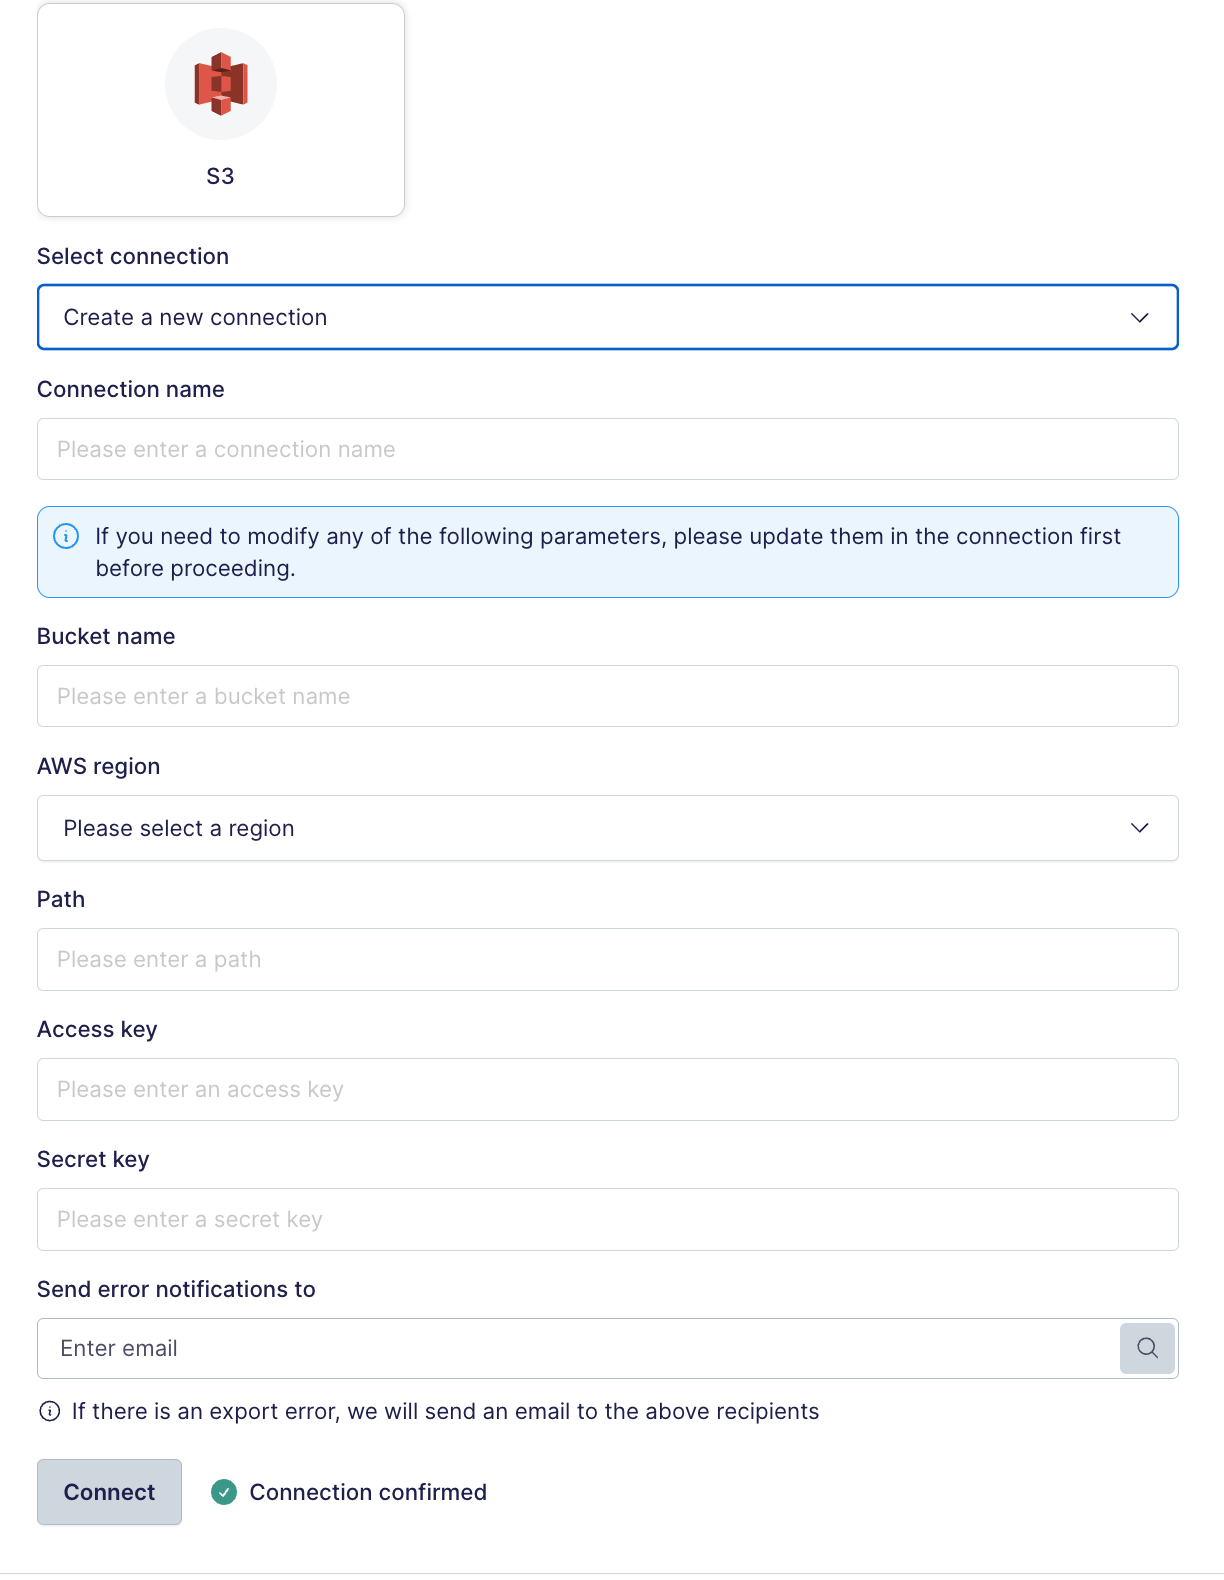Click the red S3 bucket logo icon

[x=221, y=84]
